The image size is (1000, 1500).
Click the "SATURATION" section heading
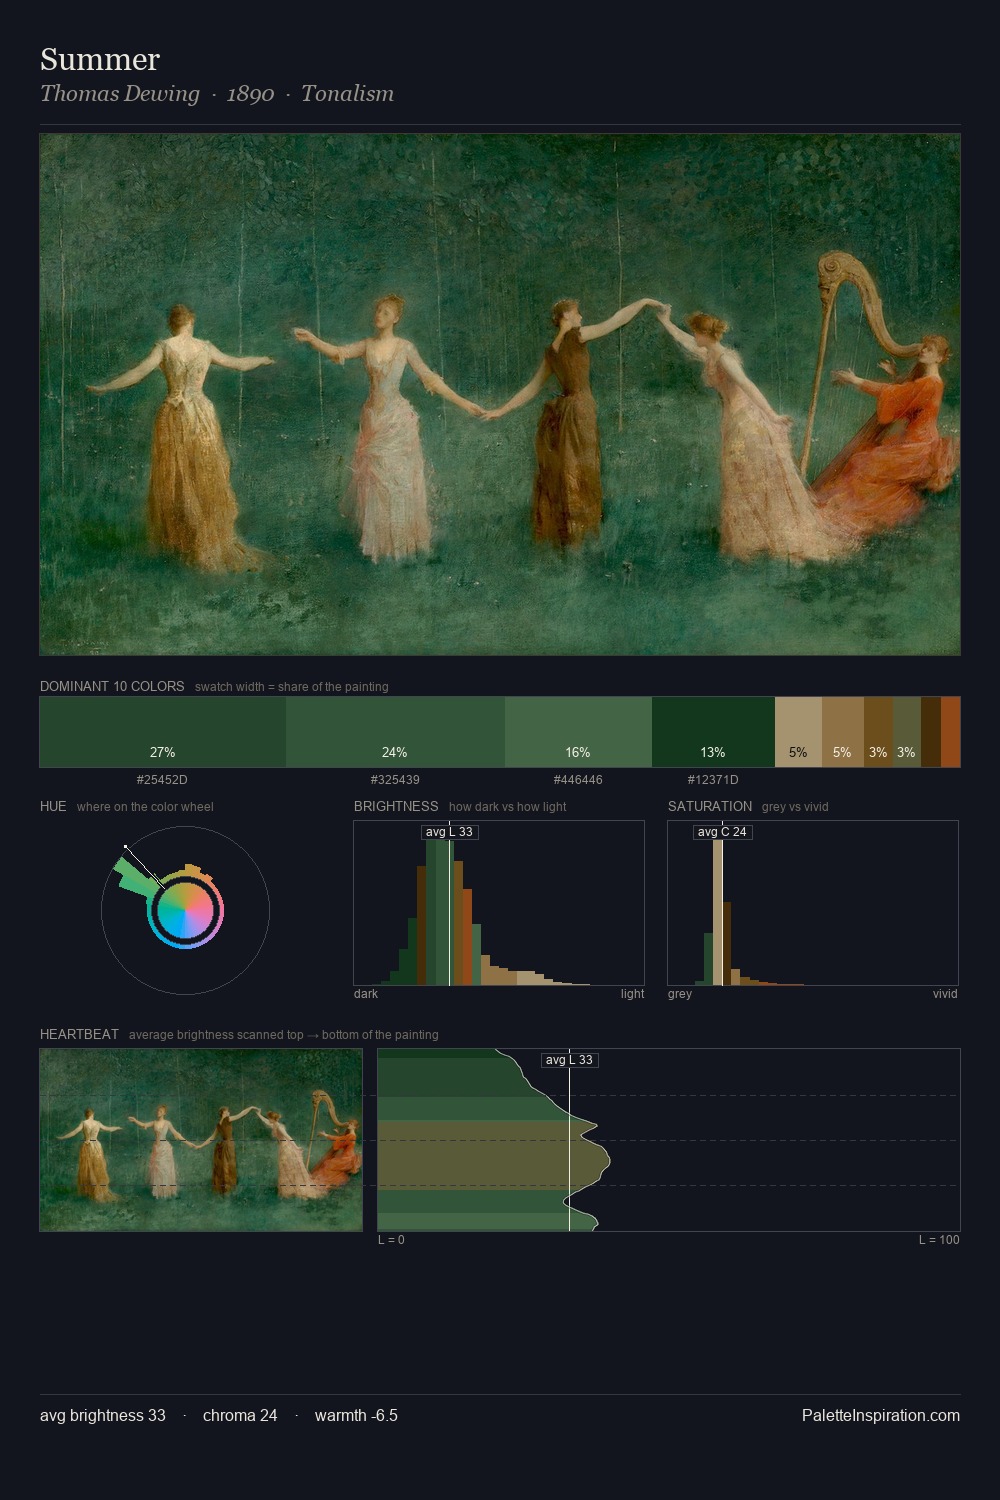pos(710,806)
